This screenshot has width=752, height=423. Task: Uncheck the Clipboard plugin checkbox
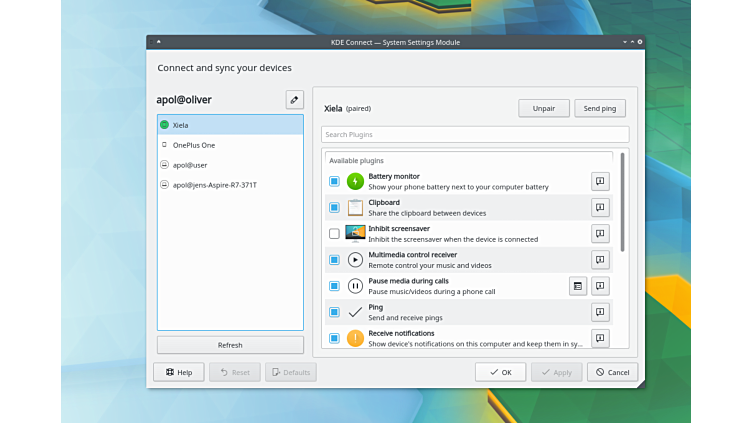tap(335, 207)
